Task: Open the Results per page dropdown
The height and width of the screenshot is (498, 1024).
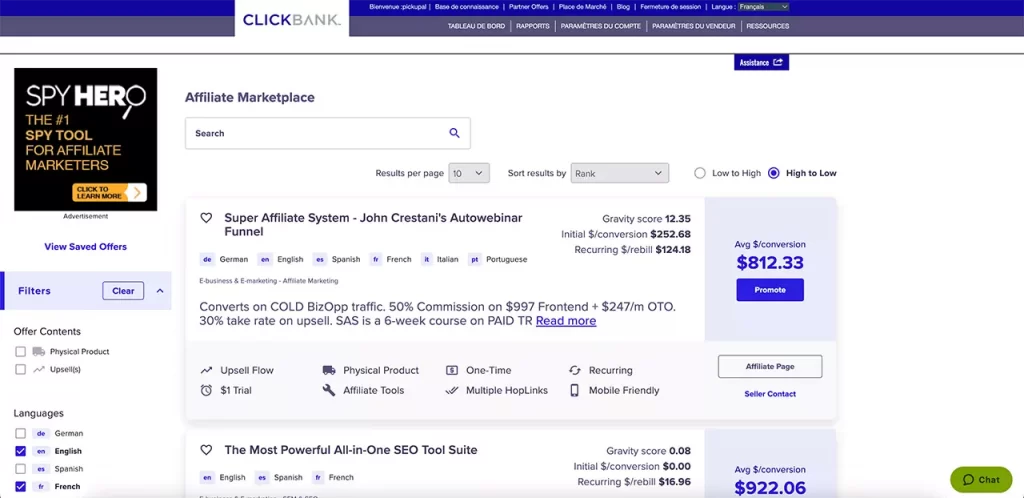Action: click(x=469, y=173)
